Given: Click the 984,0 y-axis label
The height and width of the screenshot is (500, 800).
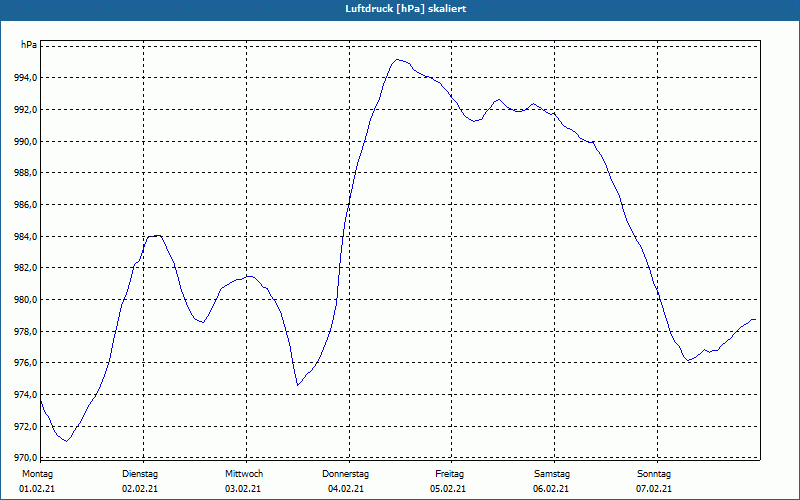Looking at the screenshot, I should pos(26,236).
